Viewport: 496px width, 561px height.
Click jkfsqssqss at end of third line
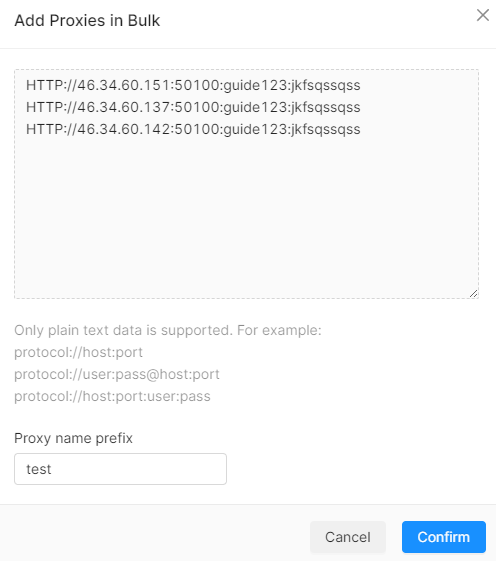[326, 129]
